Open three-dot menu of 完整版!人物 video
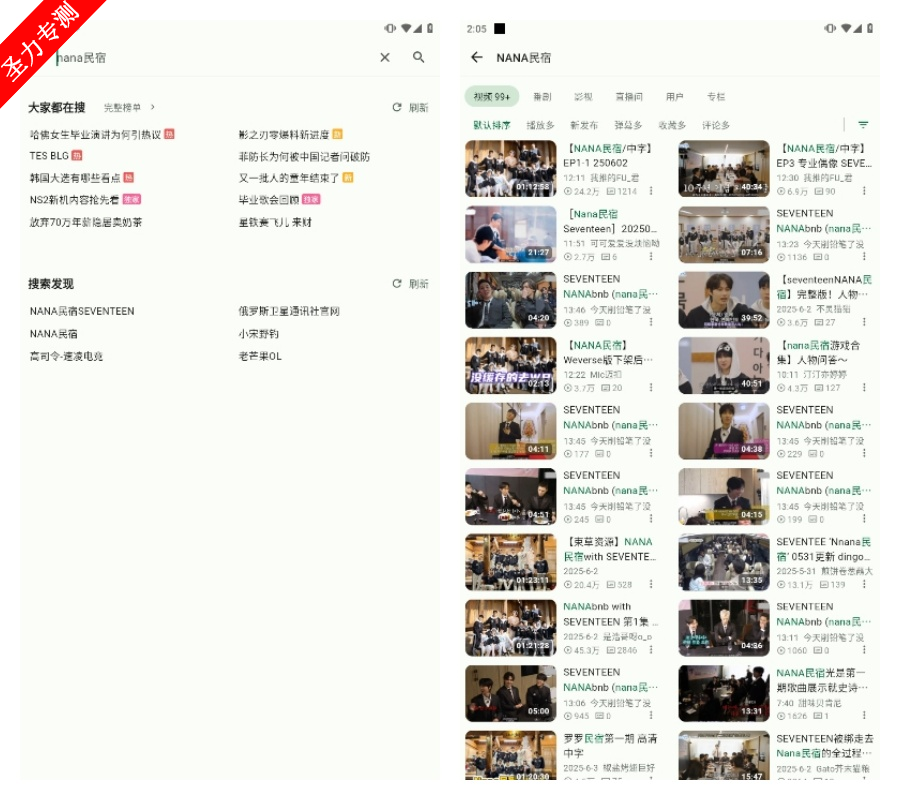The image size is (900, 800). 864,323
